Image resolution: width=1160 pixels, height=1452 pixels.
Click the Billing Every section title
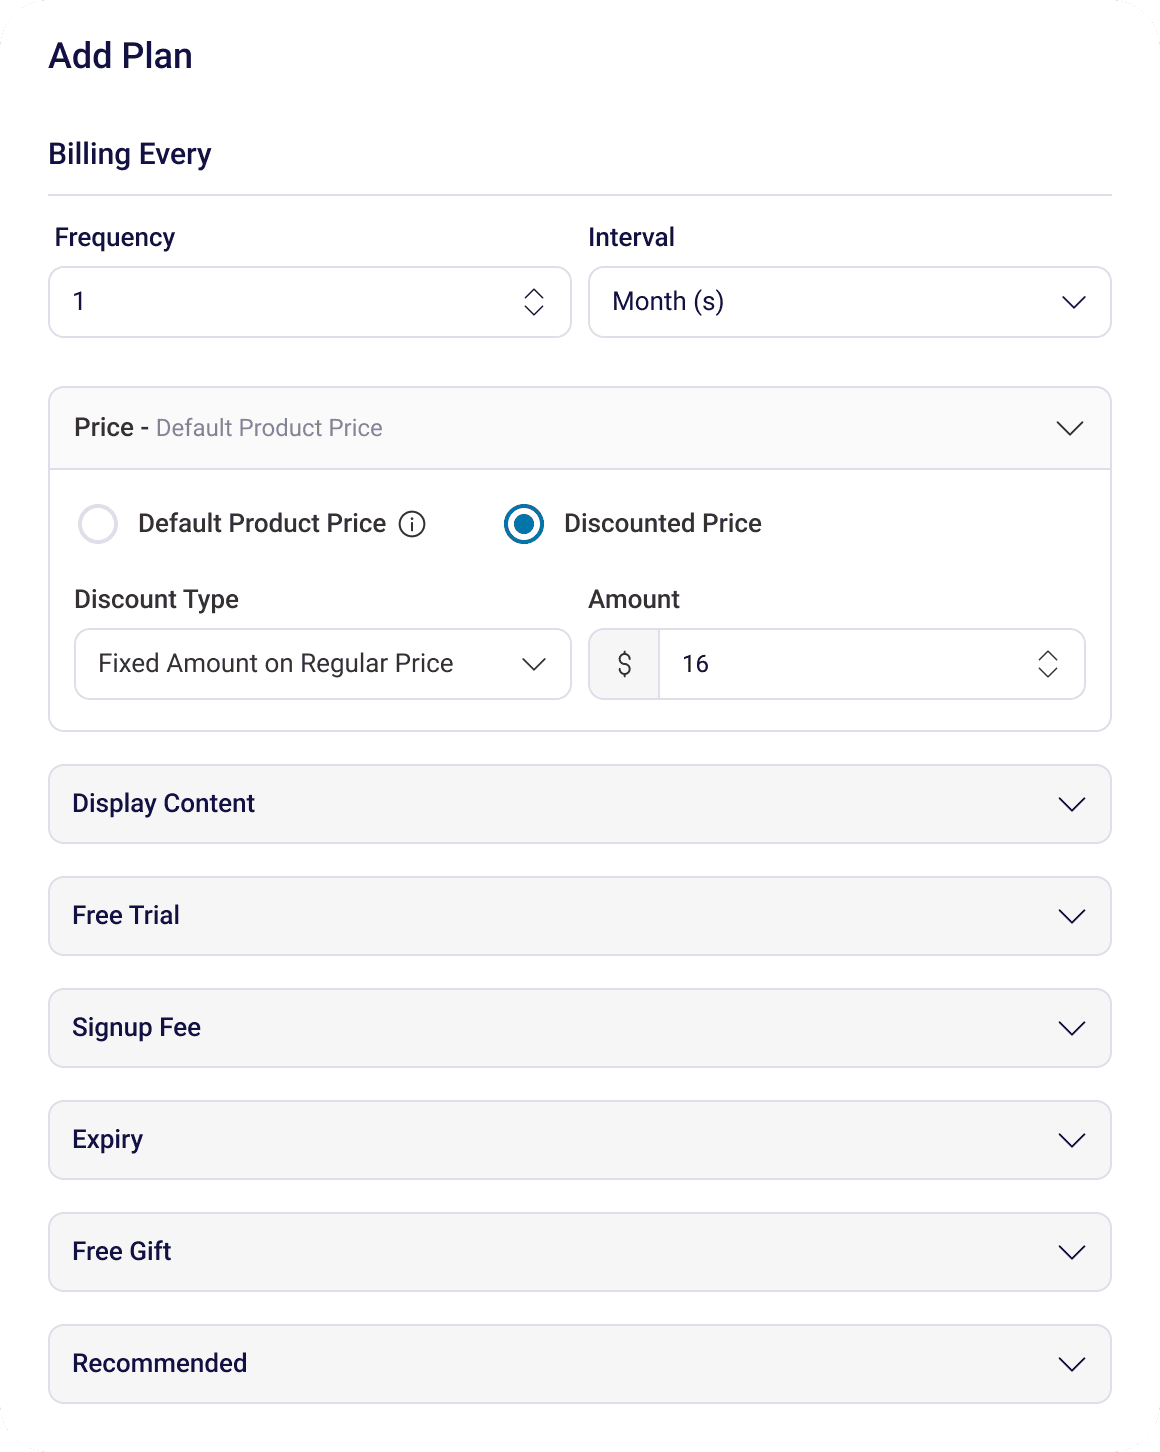click(x=130, y=154)
